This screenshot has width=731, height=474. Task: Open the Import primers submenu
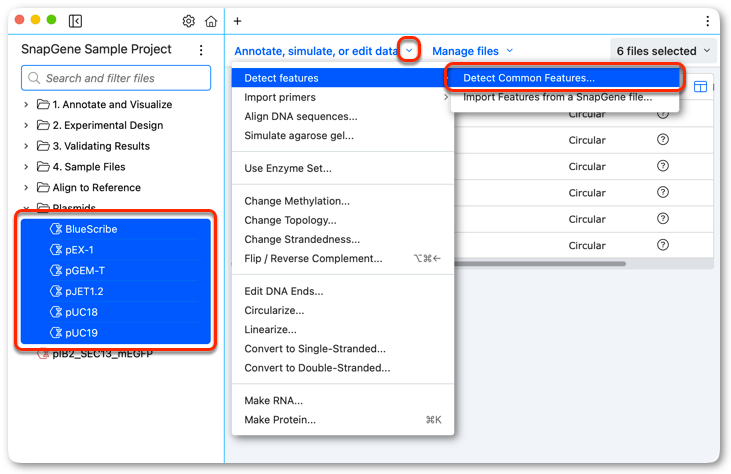[x=343, y=97]
